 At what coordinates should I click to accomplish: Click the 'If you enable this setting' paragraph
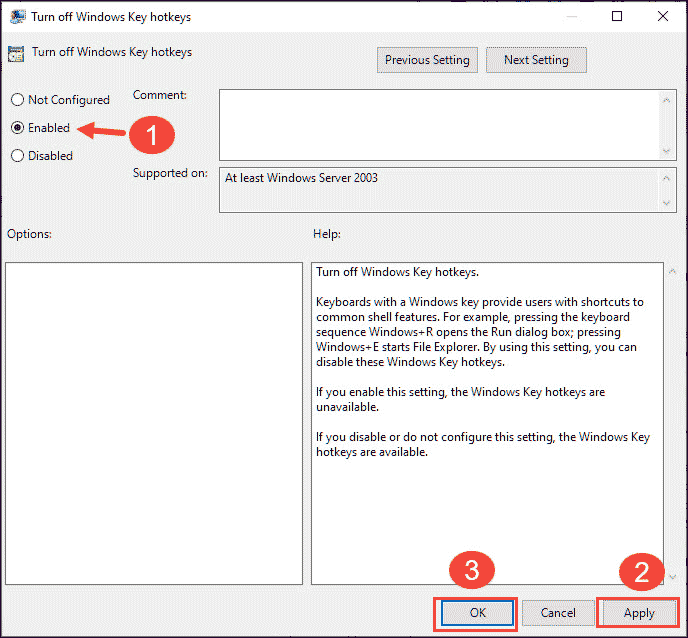click(x=460, y=399)
